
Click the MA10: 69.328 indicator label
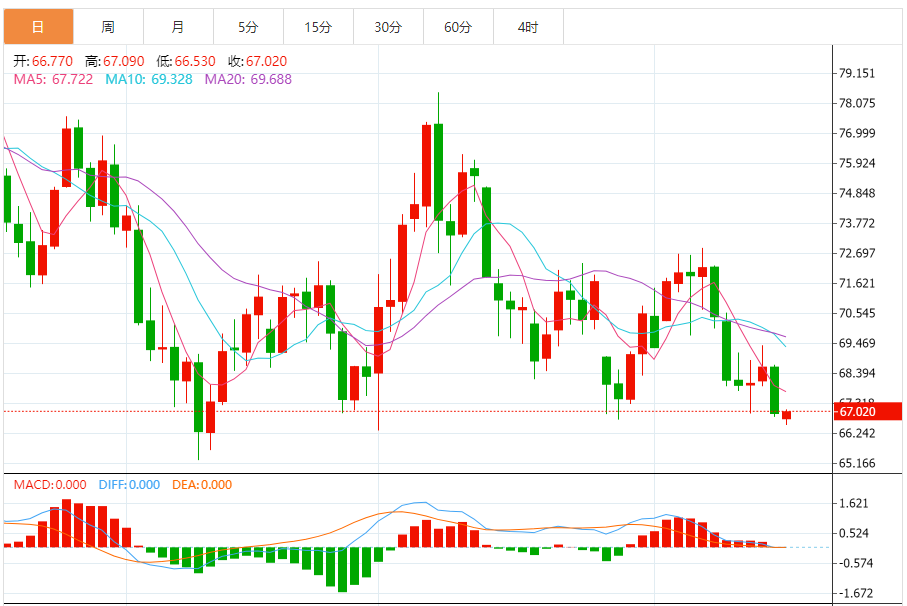(x=149, y=79)
